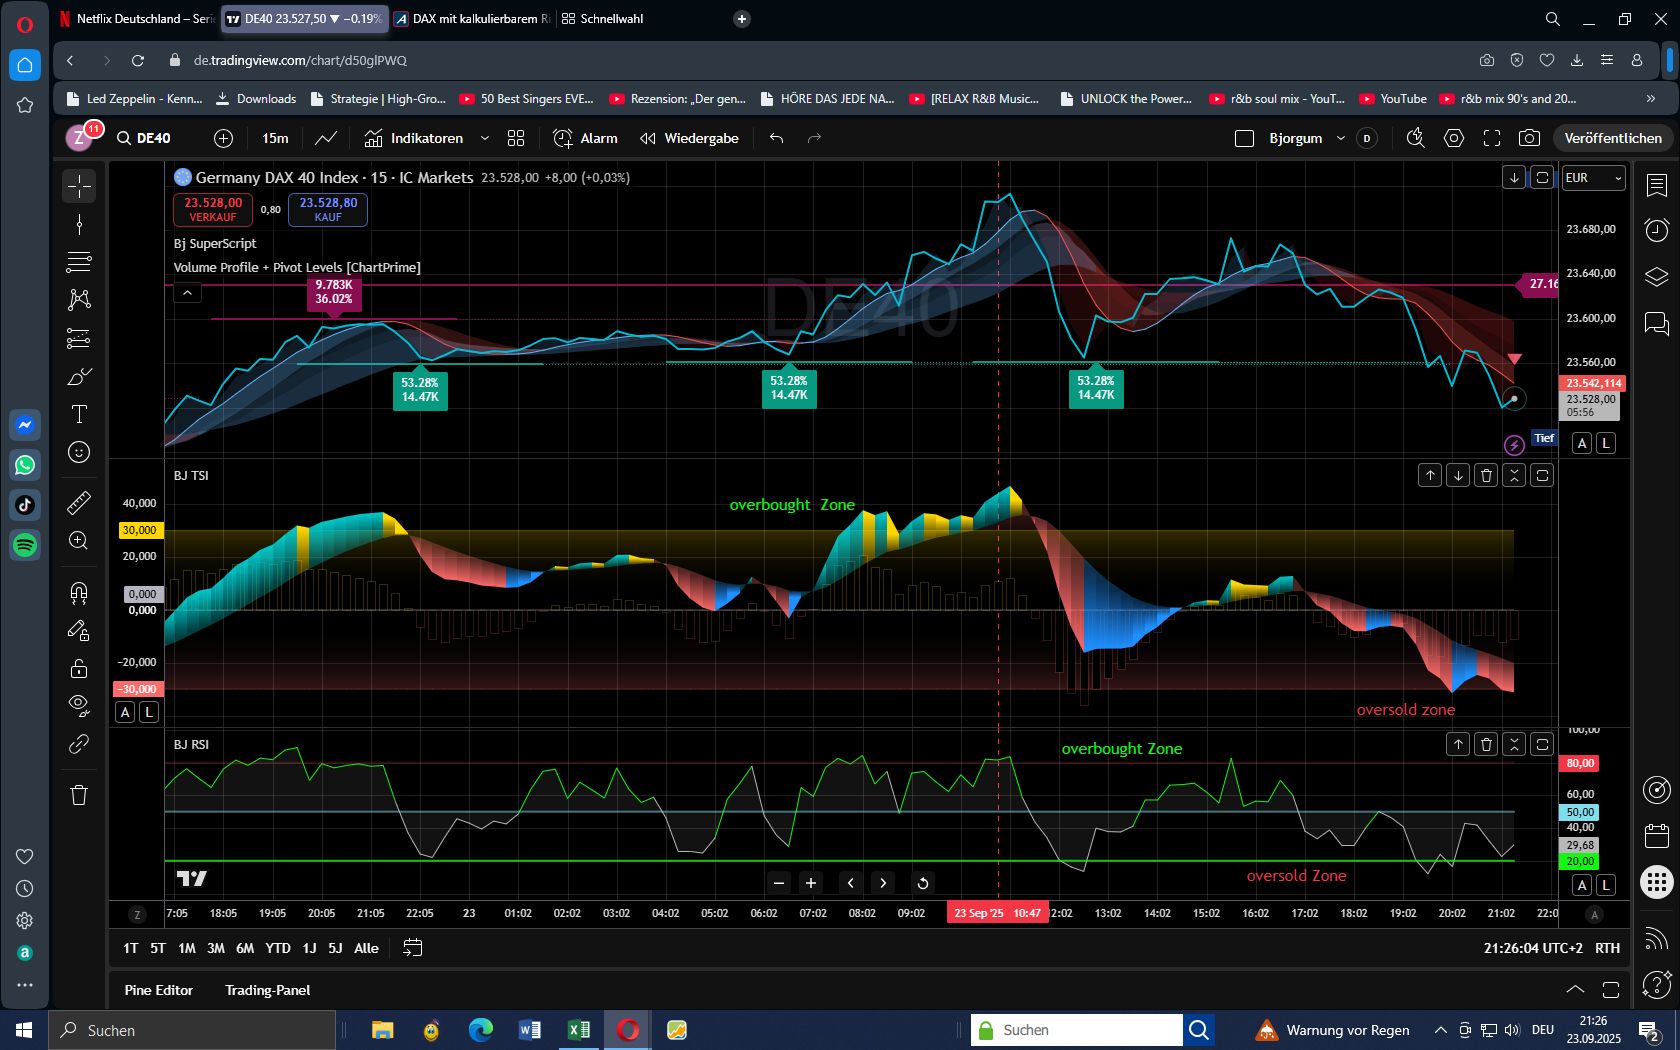Toggle the A auto-scale button on BJ RSI pane
This screenshot has width=1680, height=1050.
pos(1582,885)
